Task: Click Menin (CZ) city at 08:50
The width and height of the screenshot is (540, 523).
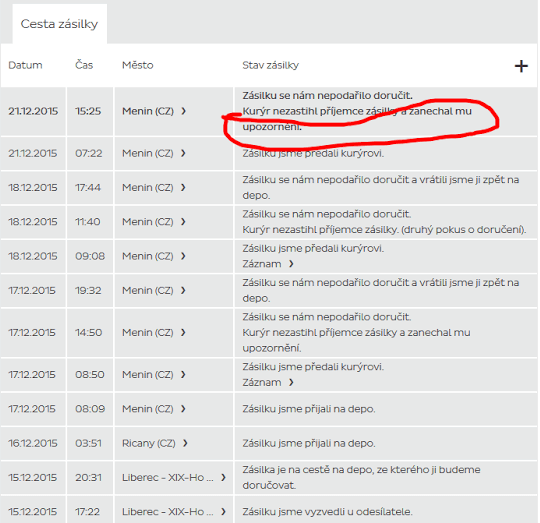Action: point(148,375)
